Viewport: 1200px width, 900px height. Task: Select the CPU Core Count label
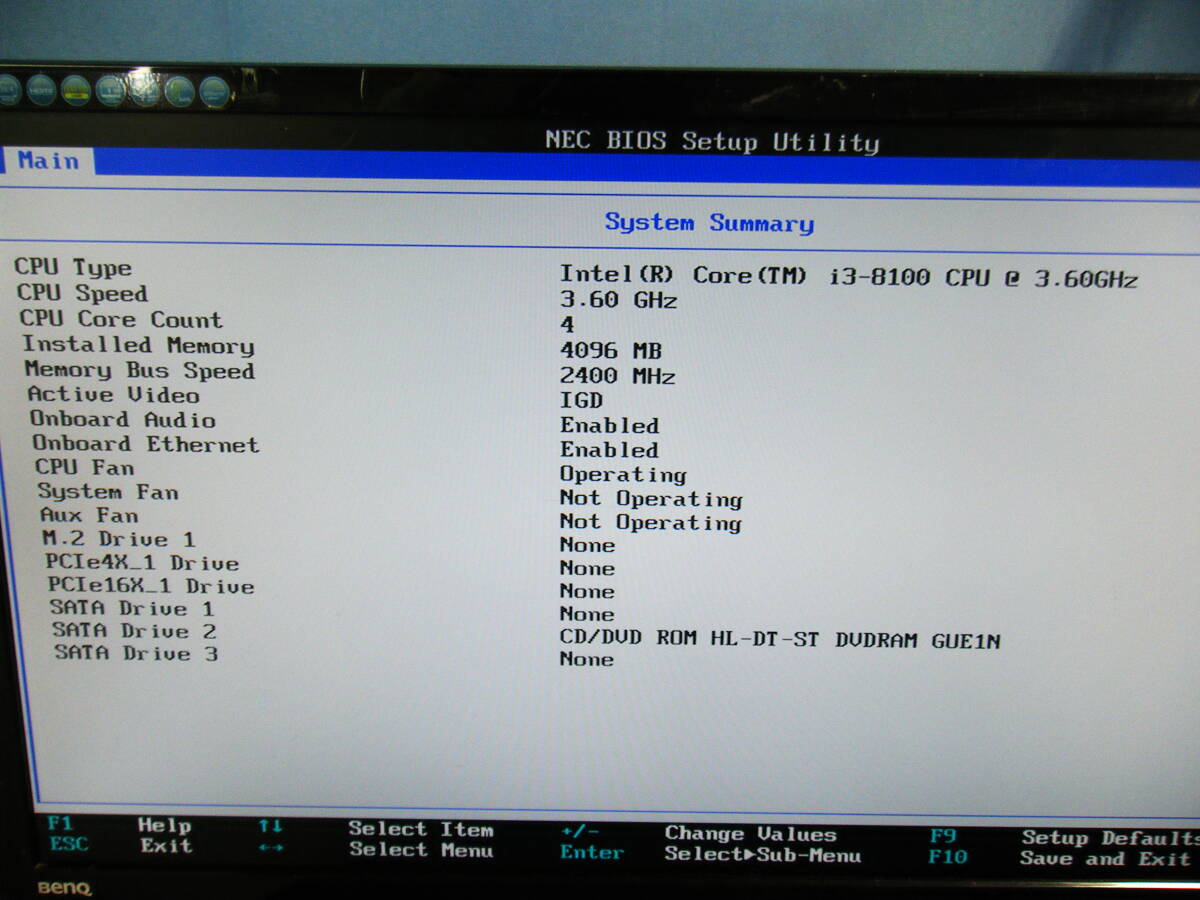click(x=121, y=319)
